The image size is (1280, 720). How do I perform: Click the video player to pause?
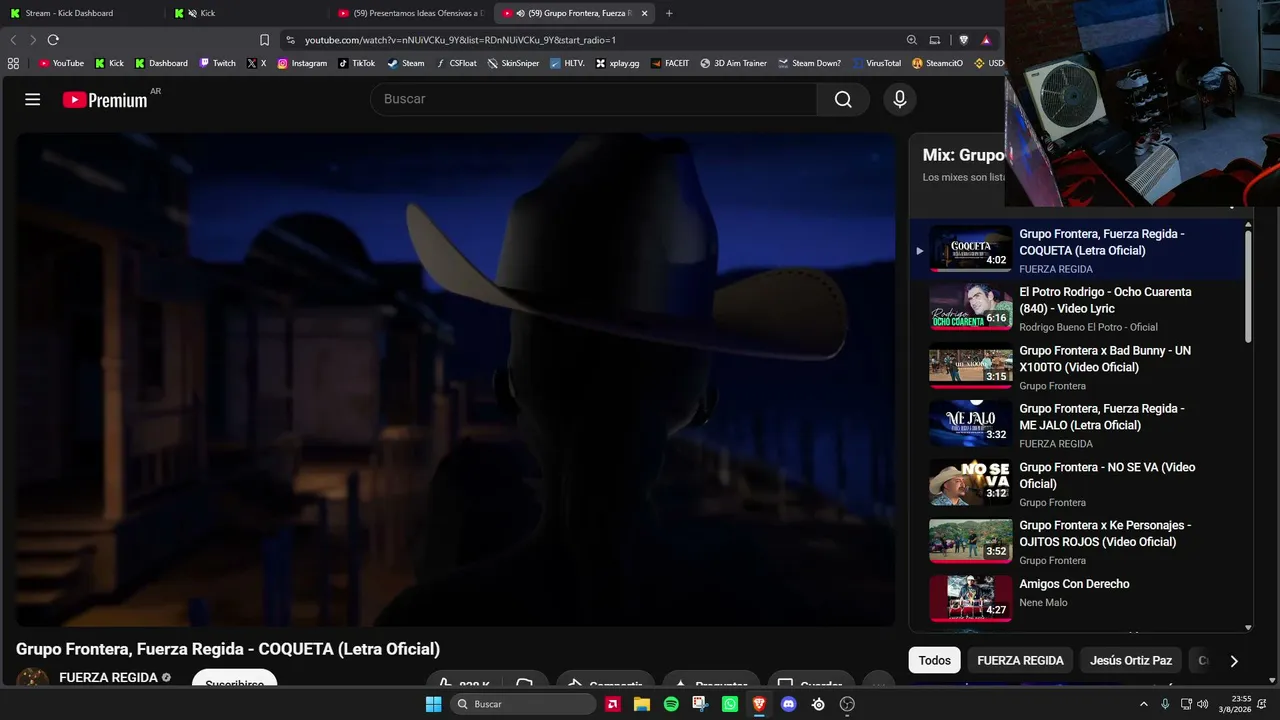pos(456,380)
